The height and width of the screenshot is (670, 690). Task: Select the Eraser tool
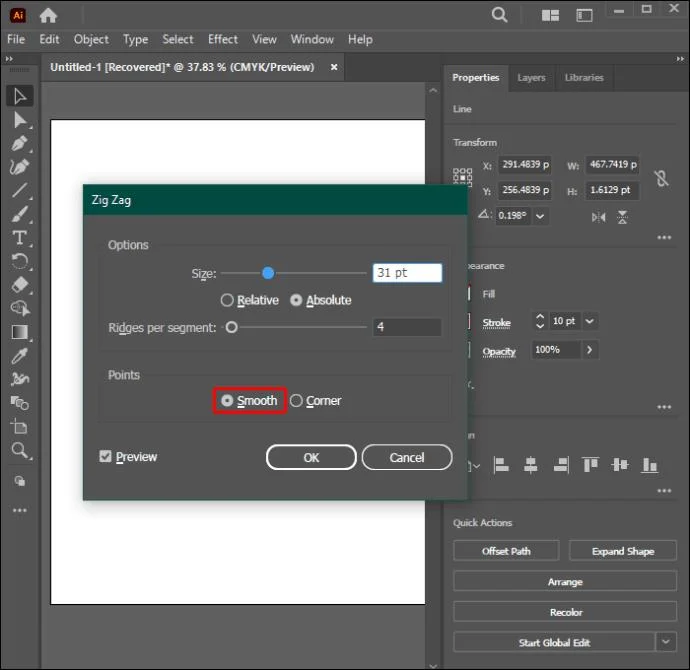click(x=19, y=285)
